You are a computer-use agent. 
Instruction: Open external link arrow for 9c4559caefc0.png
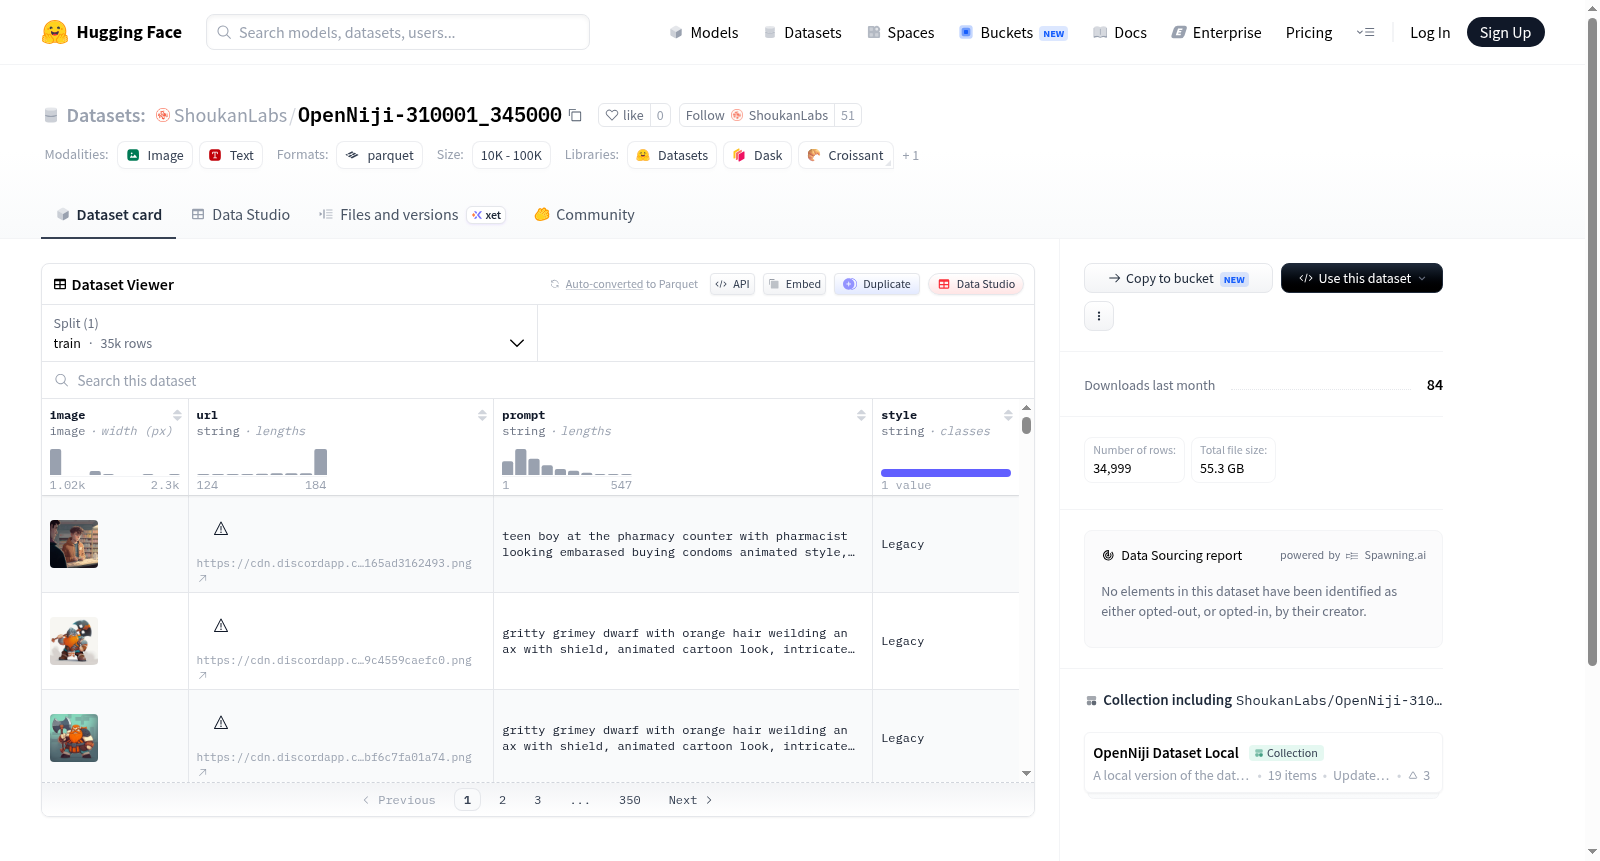203,675
